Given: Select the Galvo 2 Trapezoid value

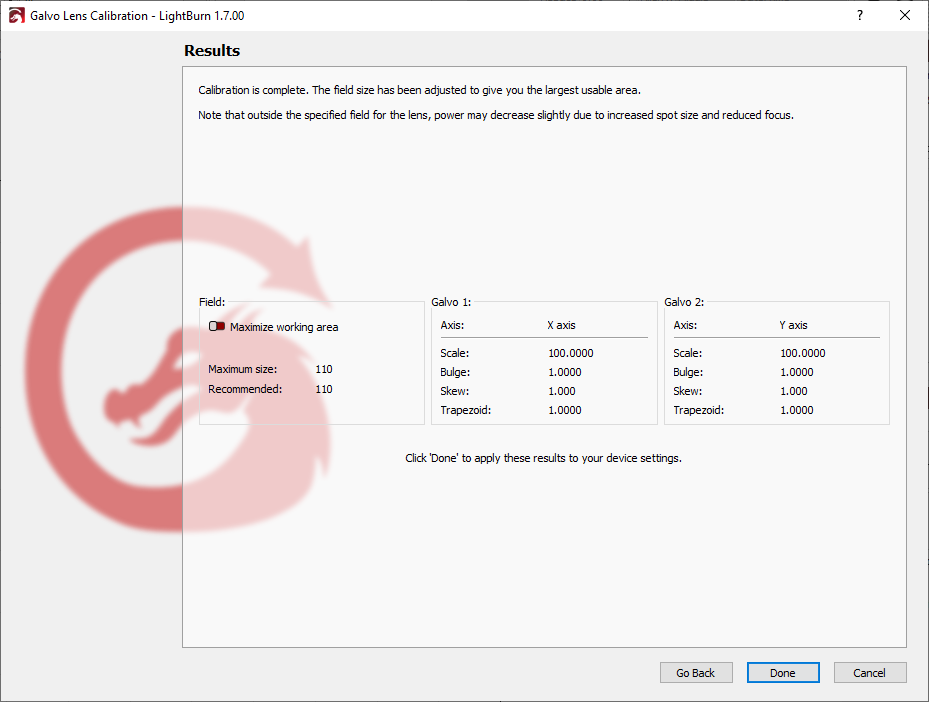Looking at the screenshot, I should point(797,410).
